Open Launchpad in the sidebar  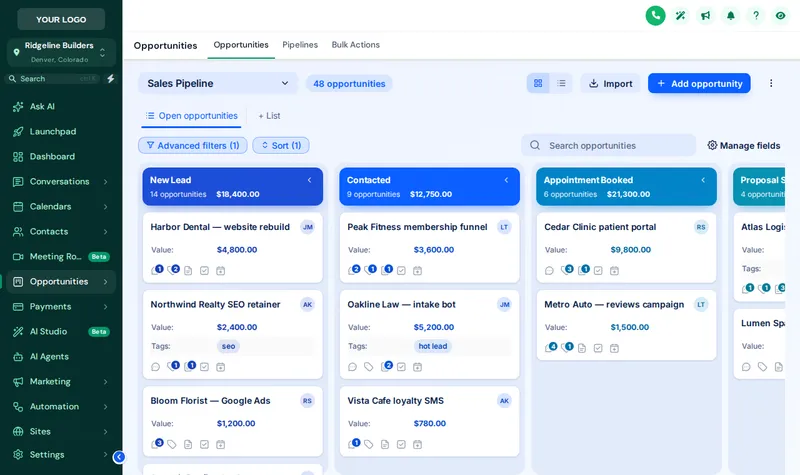(61, 132)
